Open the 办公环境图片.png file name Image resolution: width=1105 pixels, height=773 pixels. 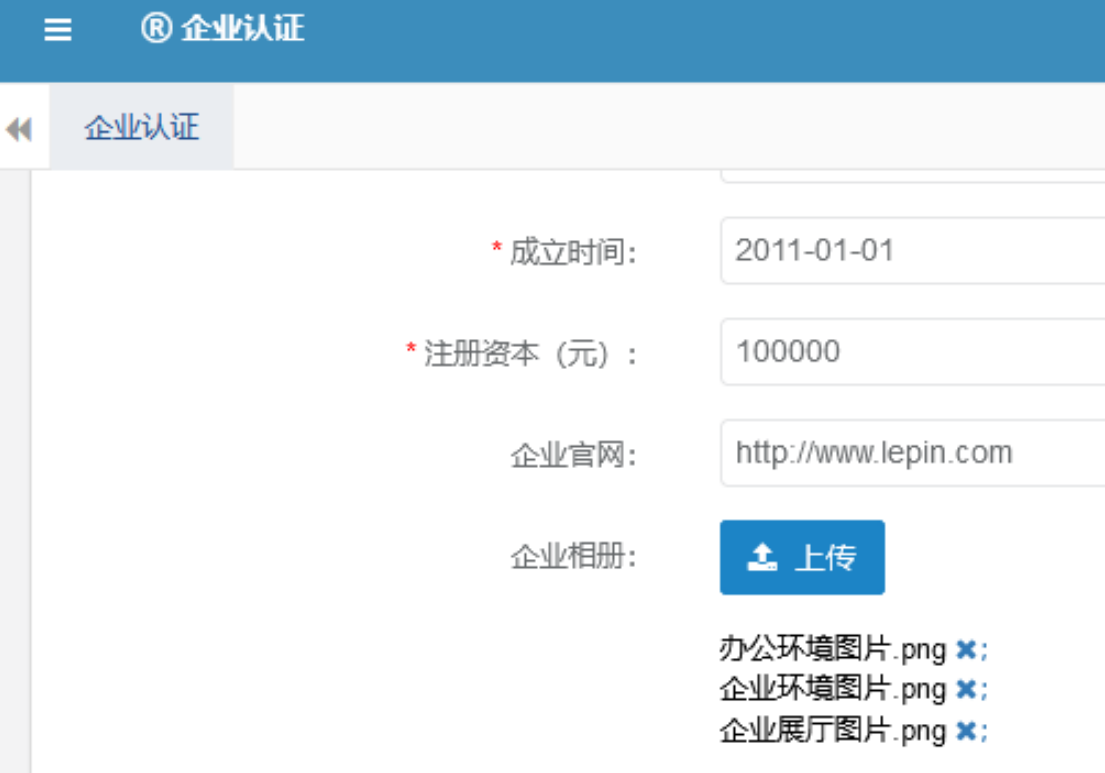coord(832,650)
